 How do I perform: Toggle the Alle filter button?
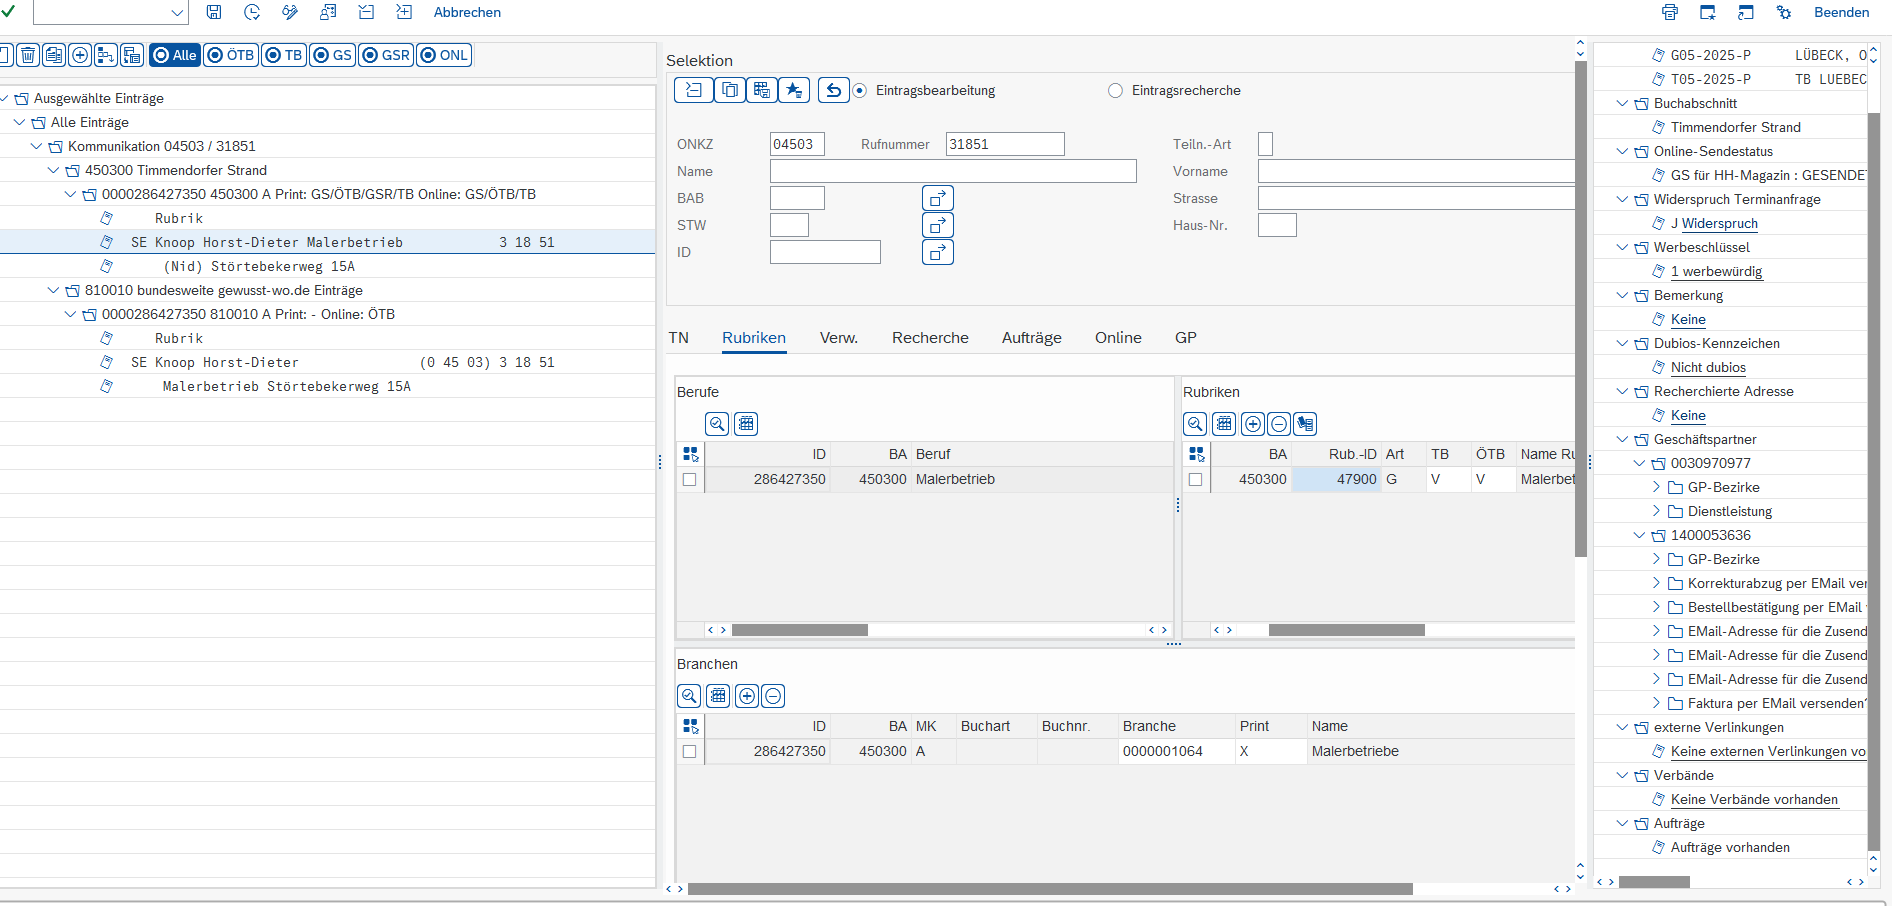click(x=175, y=55)
